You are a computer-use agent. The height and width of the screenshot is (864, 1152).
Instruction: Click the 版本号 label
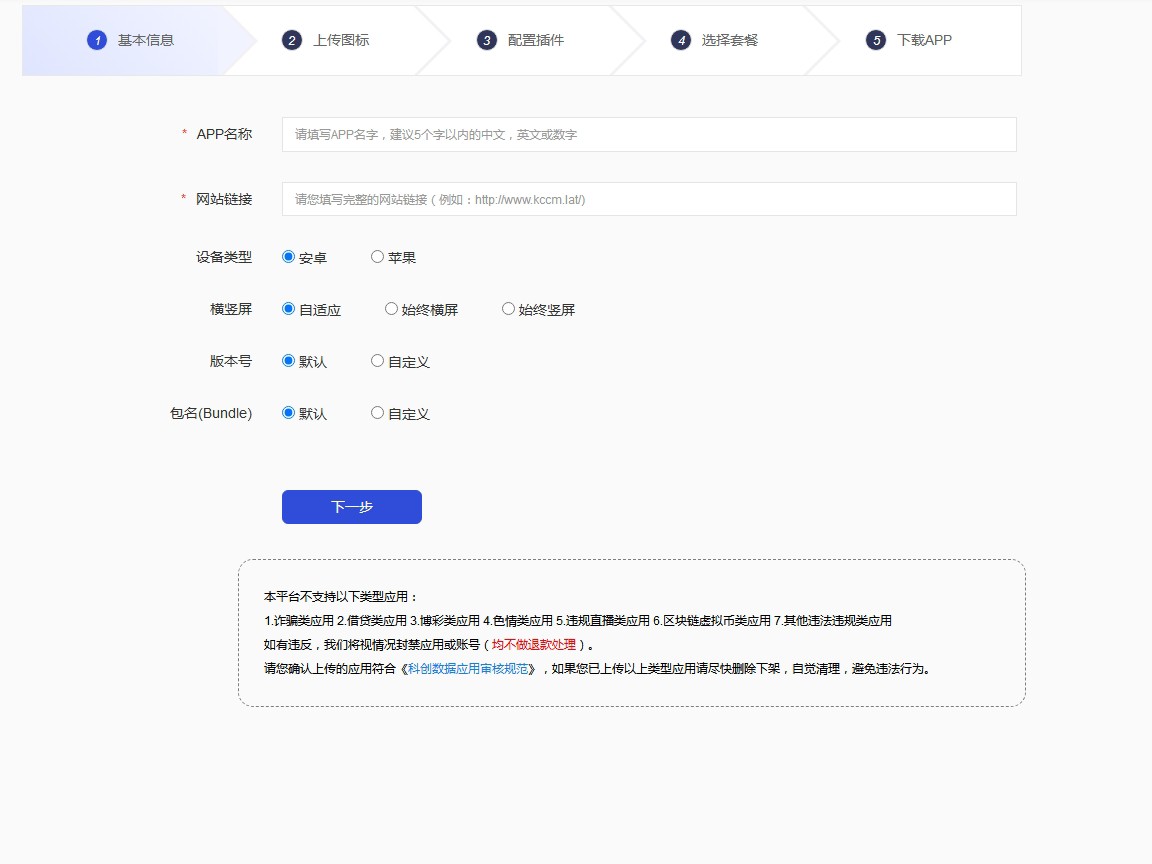tap(231, 361)
